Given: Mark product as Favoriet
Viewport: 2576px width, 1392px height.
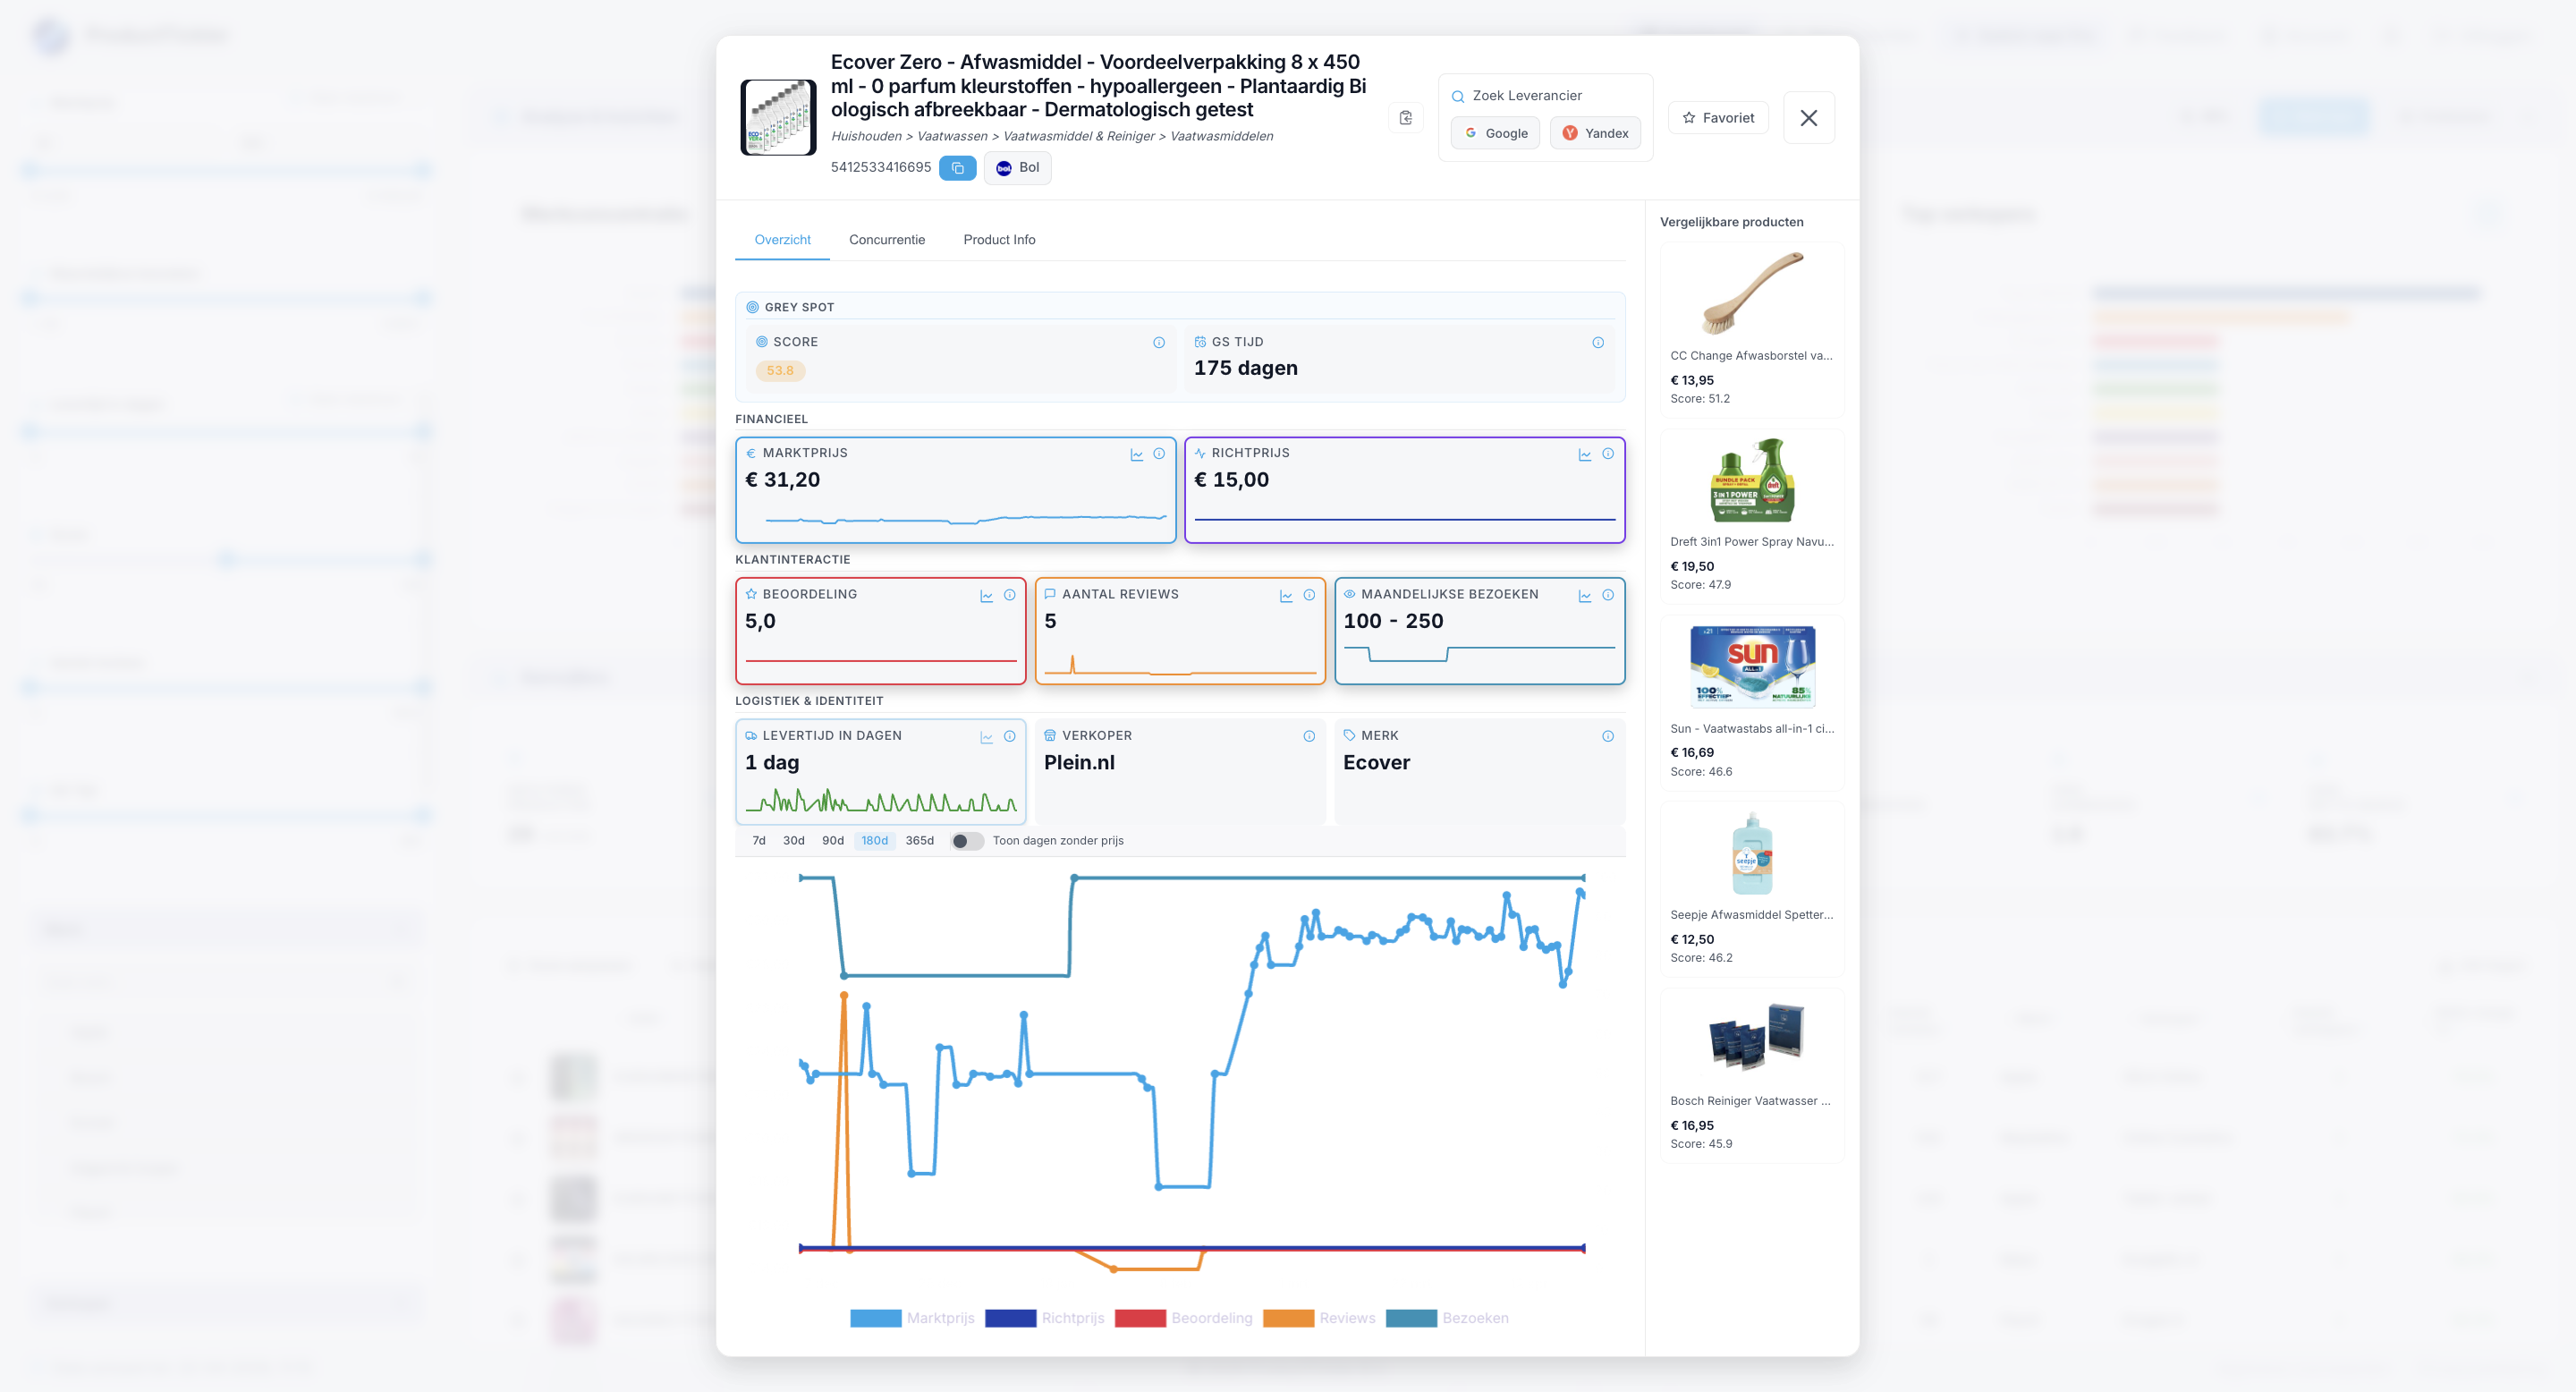Looking at the screenshot, I should coord(1718,118).
